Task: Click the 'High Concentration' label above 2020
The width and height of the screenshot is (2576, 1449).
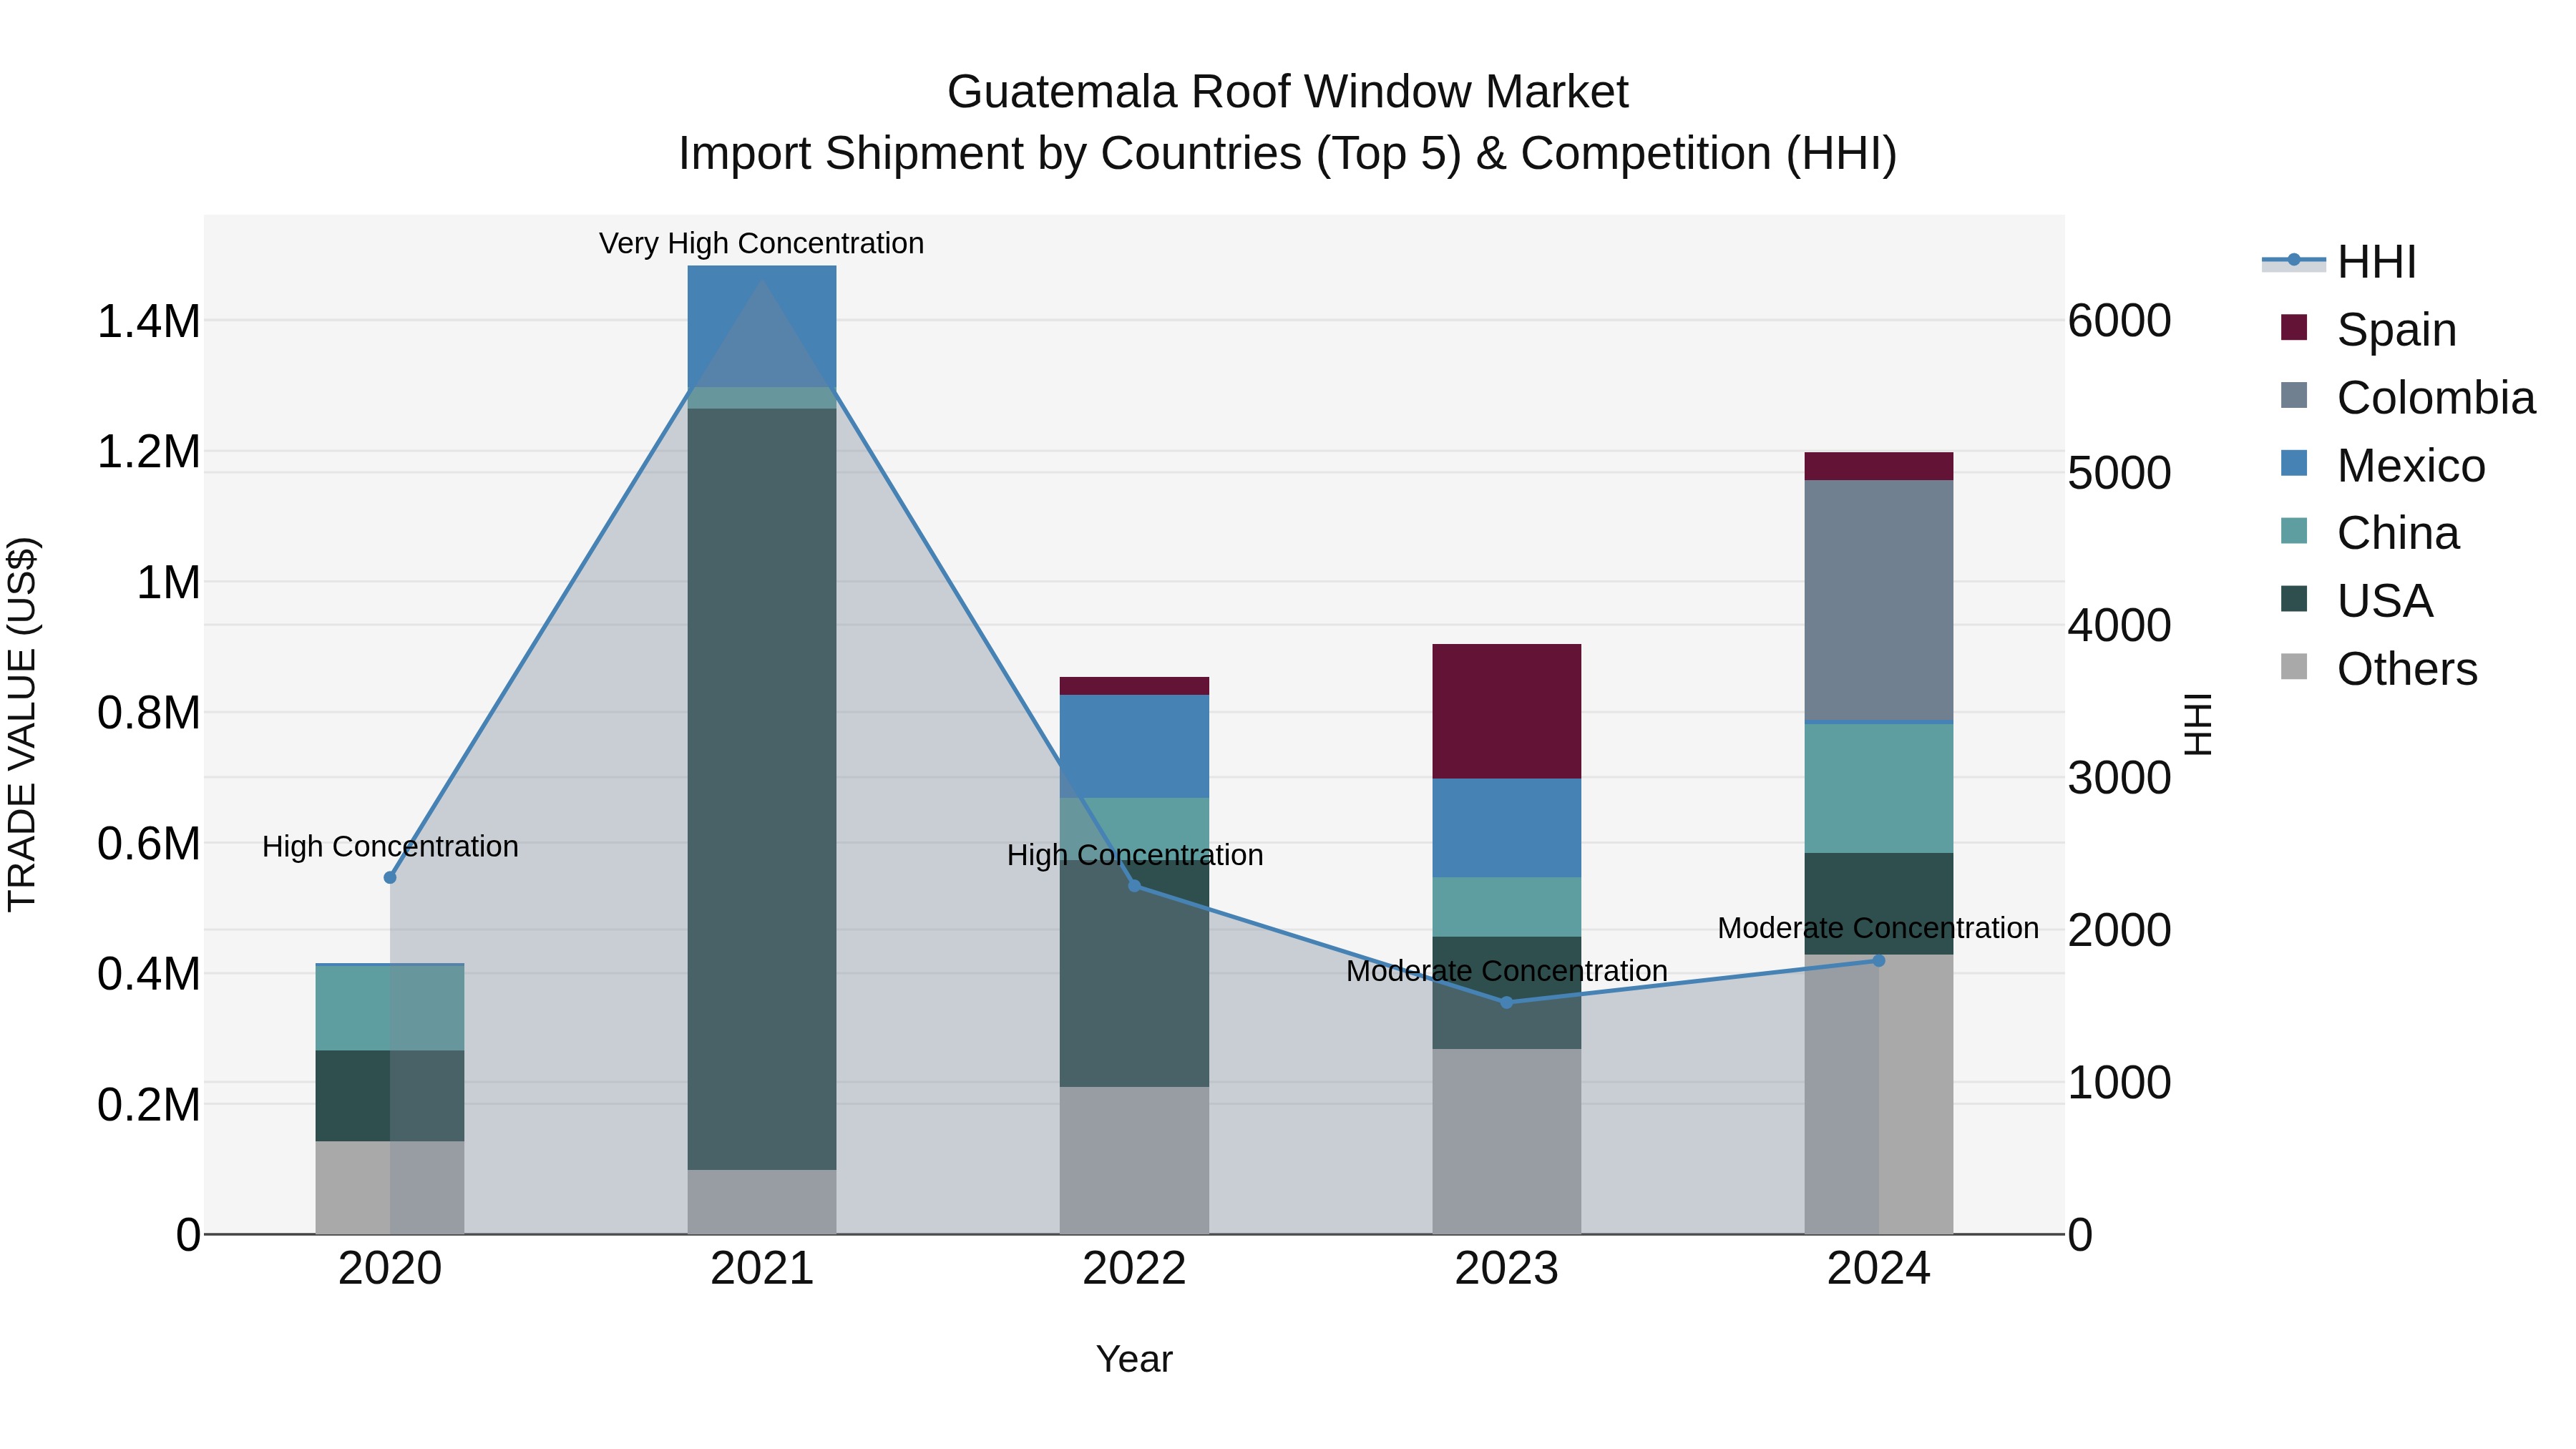Action: (390, 847)
